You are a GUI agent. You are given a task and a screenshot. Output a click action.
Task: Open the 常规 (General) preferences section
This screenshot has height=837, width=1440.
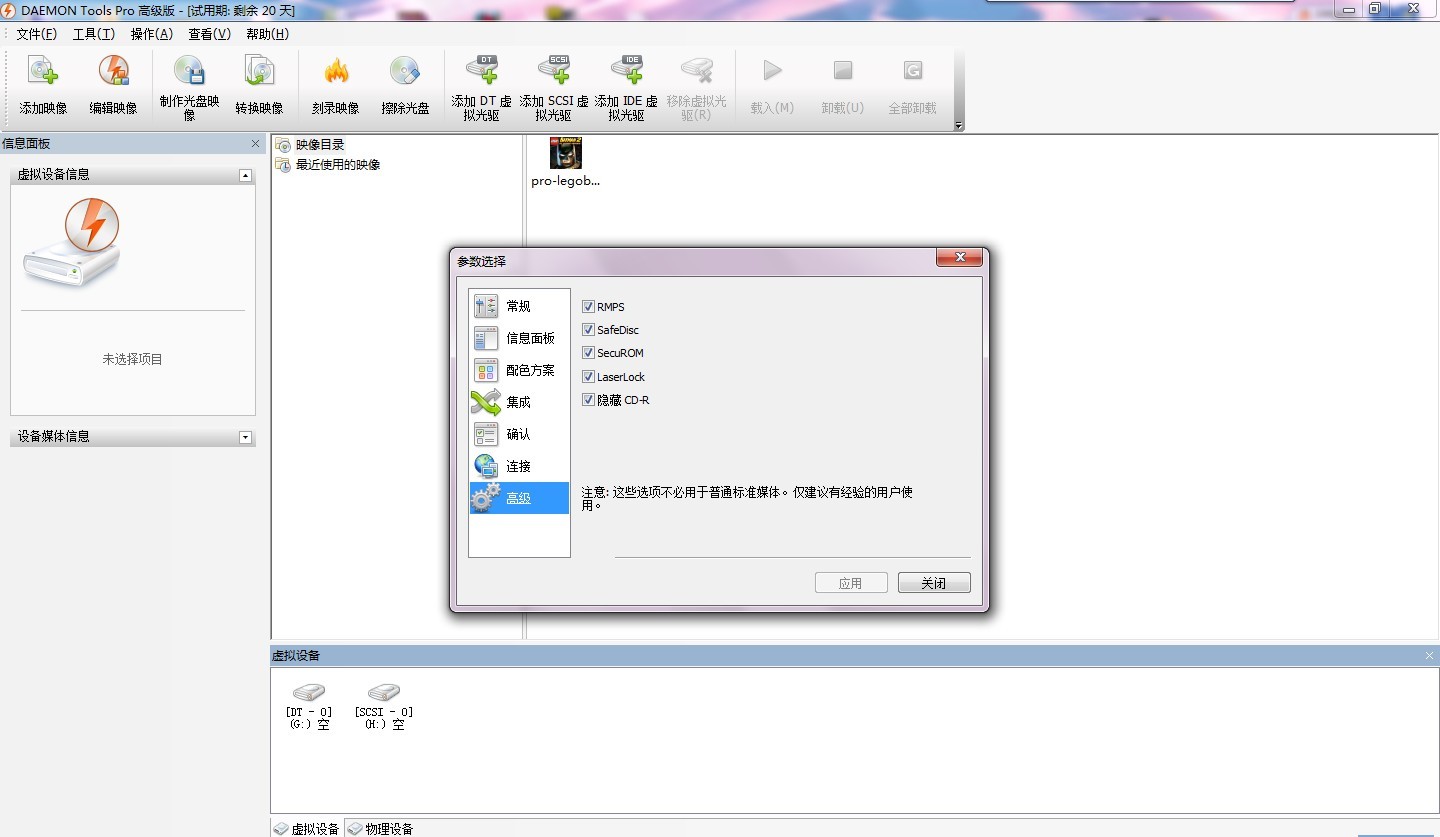pos(519,306)
